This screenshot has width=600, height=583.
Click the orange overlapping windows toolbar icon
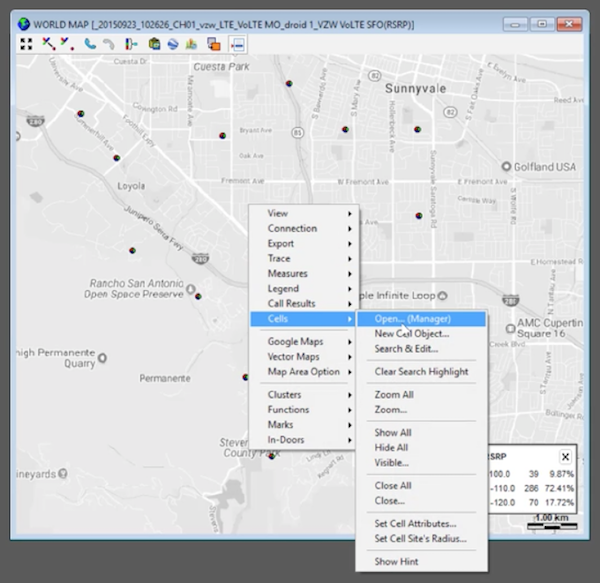coord(213,43)
